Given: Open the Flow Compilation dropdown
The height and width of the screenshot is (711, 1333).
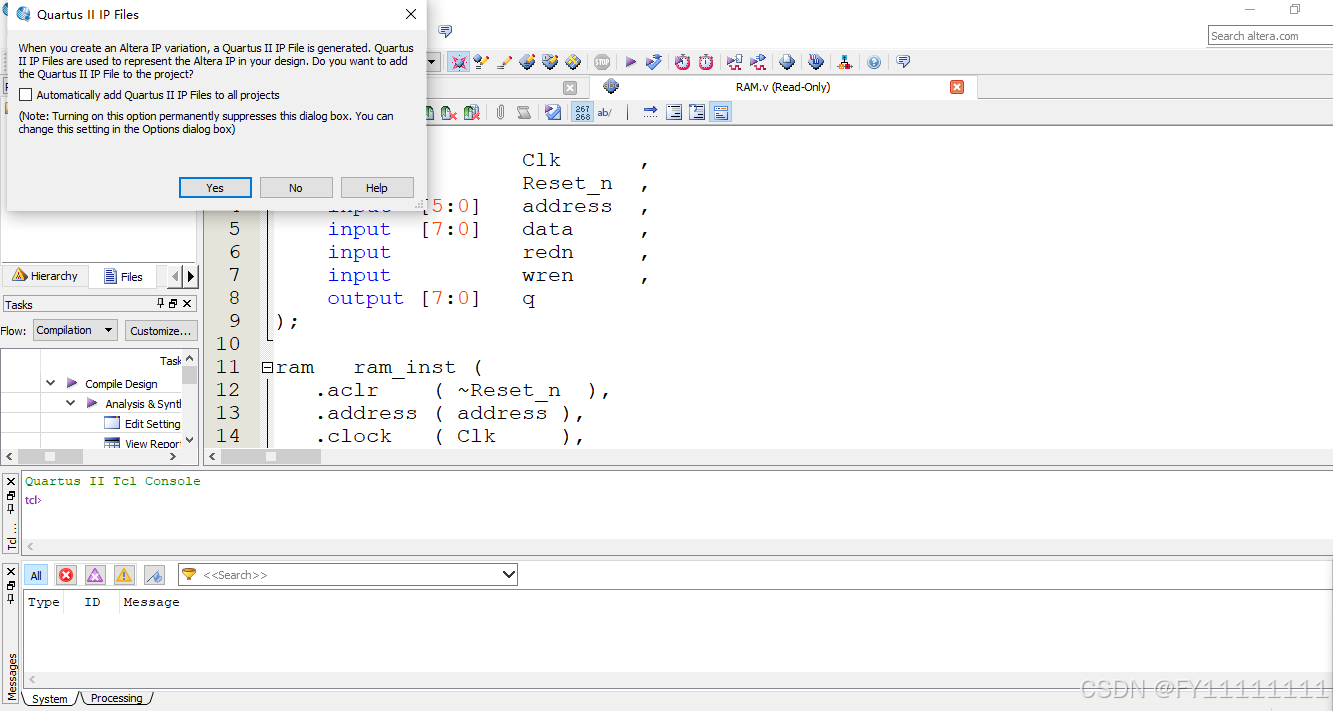Looking at the screenshot, I should 75,330.
